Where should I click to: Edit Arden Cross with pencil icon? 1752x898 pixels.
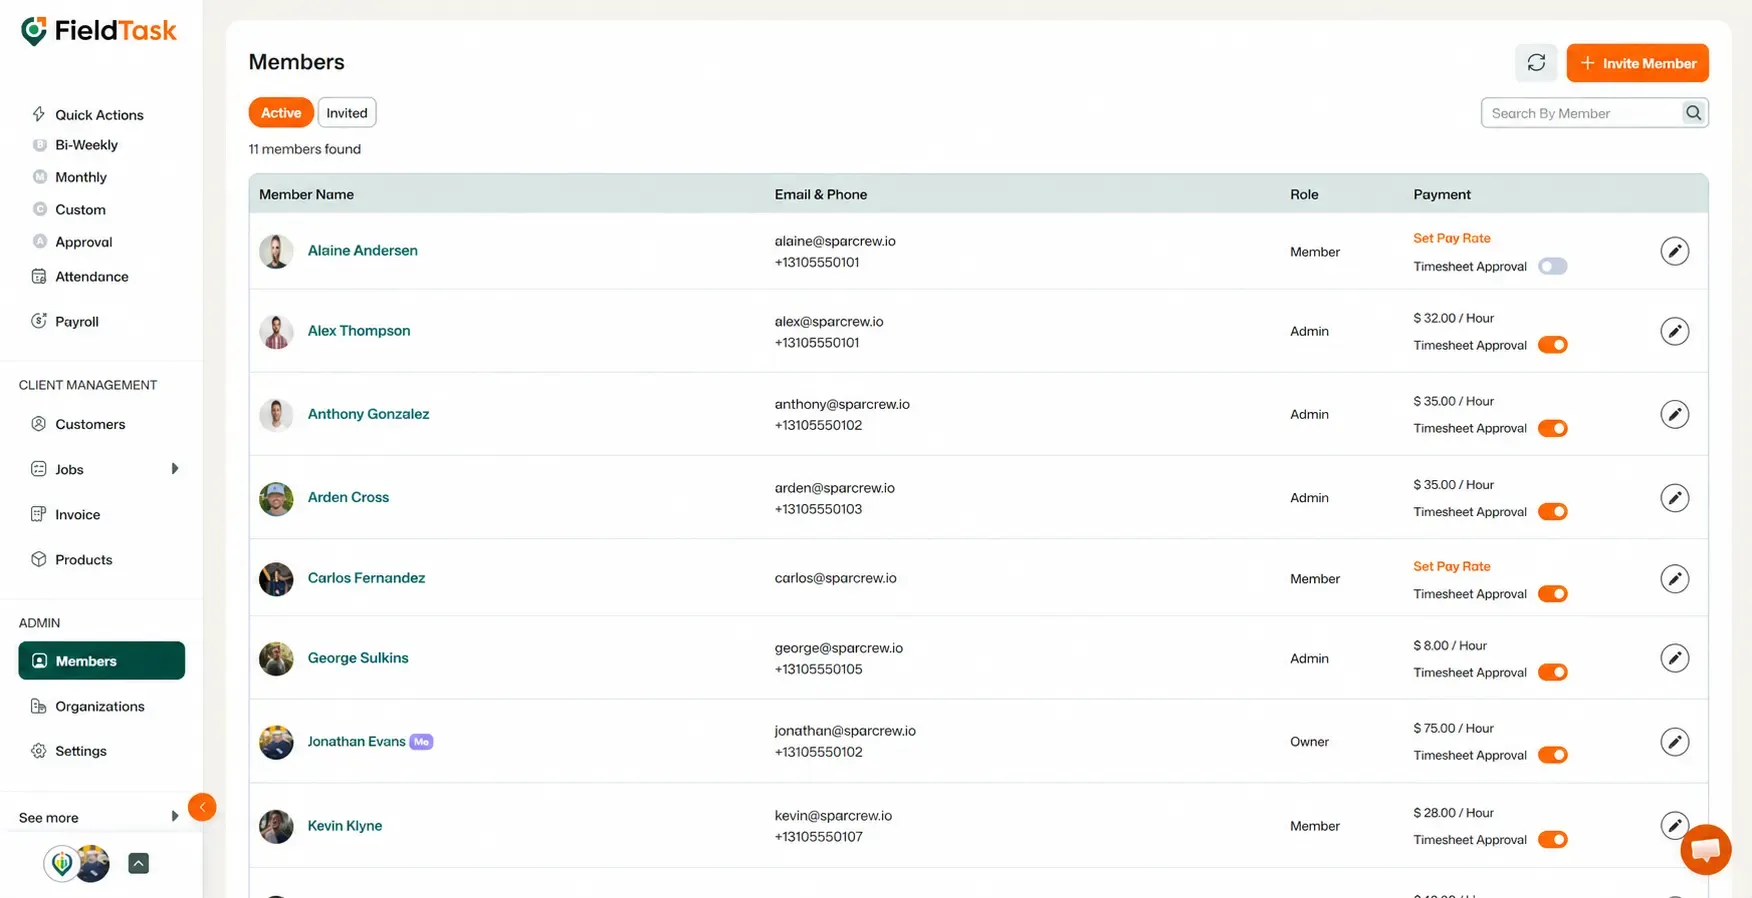pos(1674,498)
